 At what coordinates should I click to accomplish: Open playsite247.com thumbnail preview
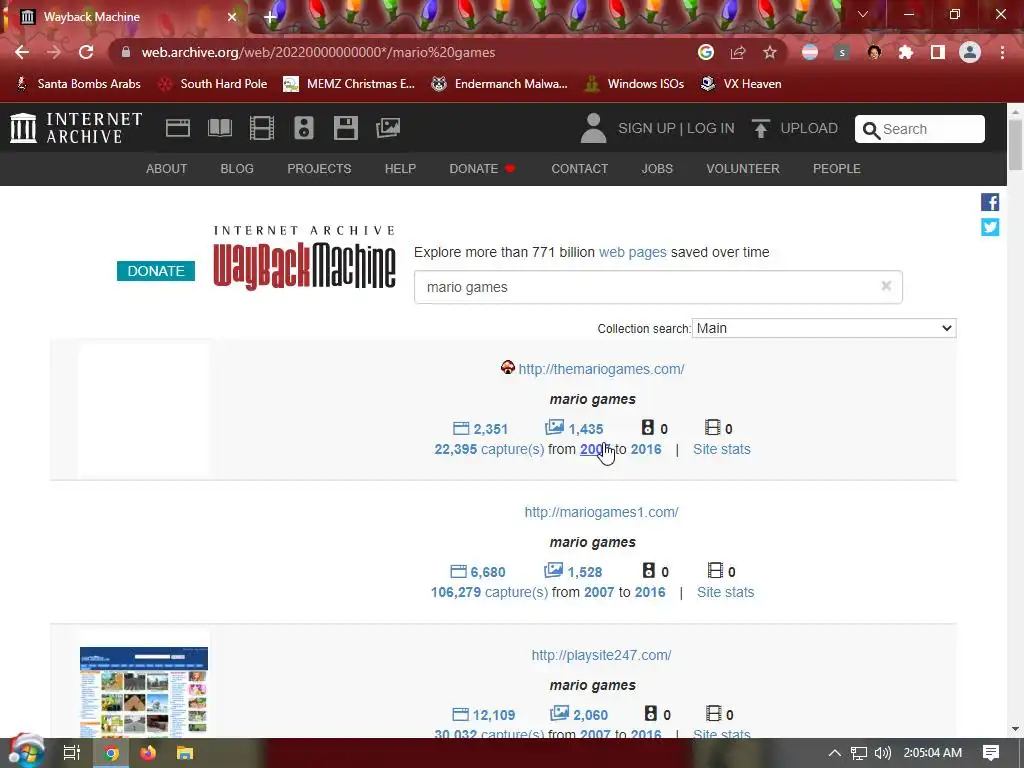pos(144,692)
